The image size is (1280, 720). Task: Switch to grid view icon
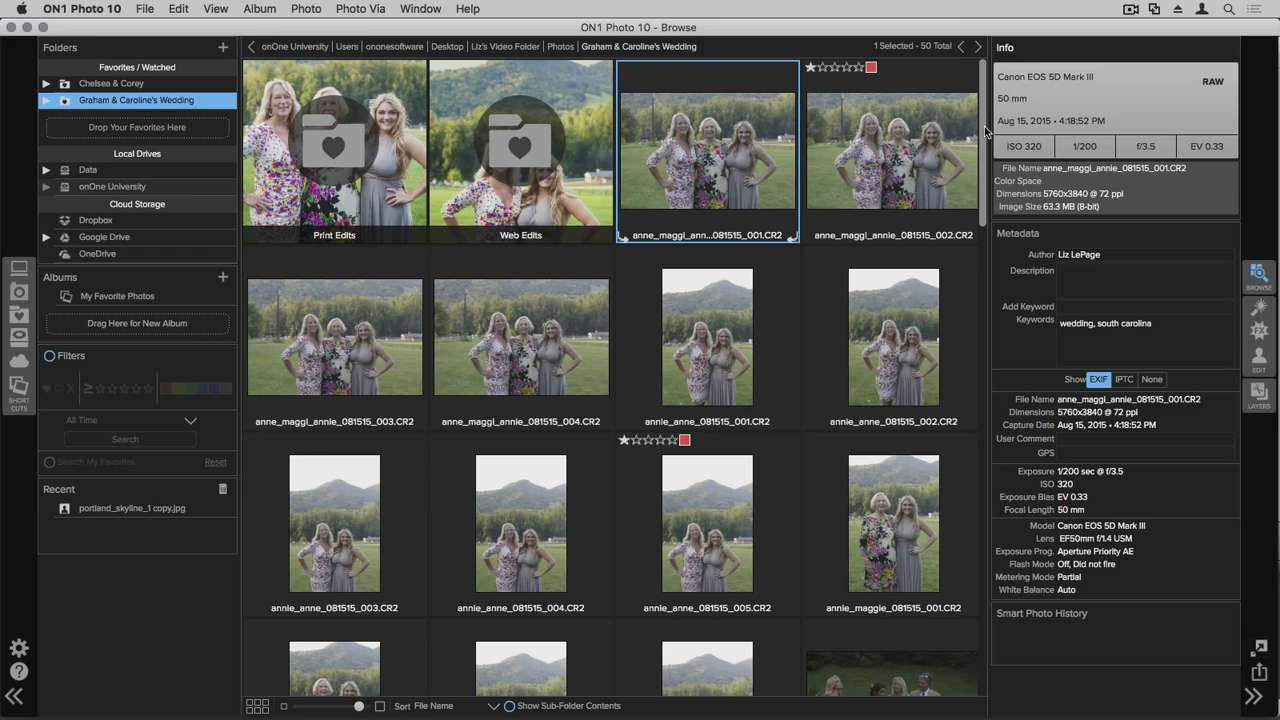coord(257,706)
